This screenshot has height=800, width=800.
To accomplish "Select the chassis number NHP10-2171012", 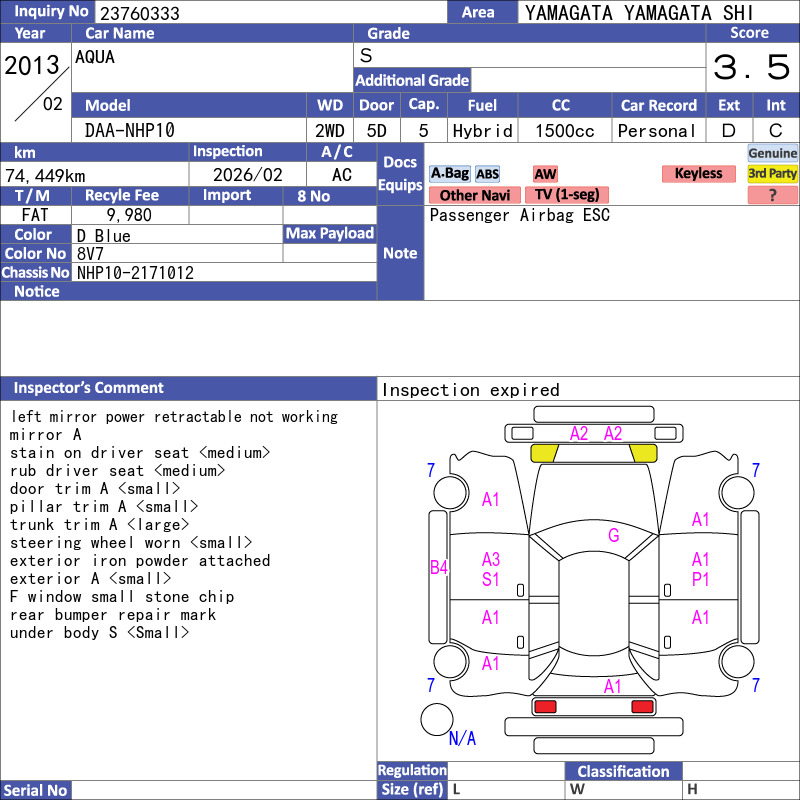I will [135, 273].
